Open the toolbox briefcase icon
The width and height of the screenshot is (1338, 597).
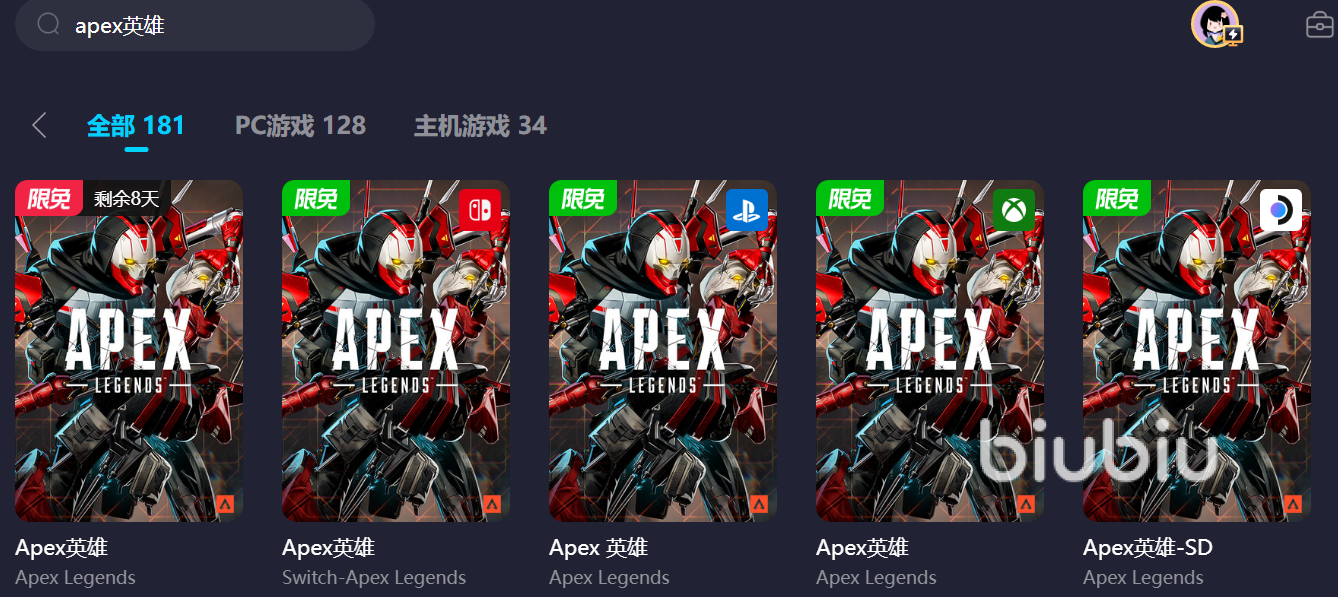[1320, 24]
